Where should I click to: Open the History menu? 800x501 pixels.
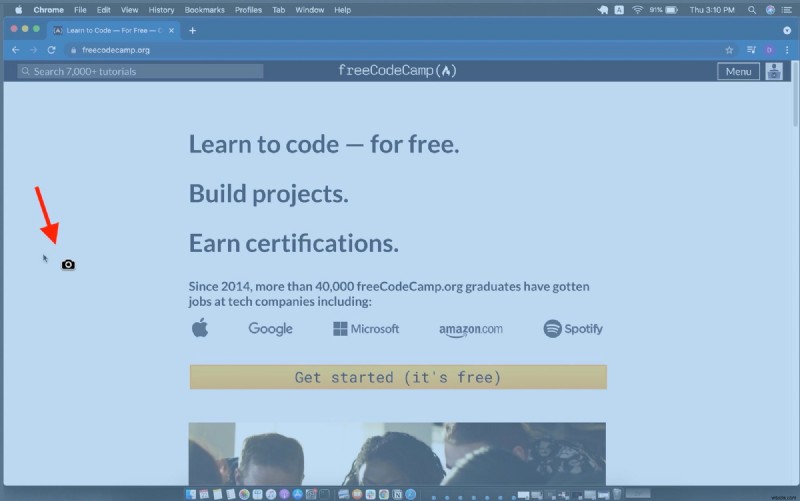click(161, 10)
